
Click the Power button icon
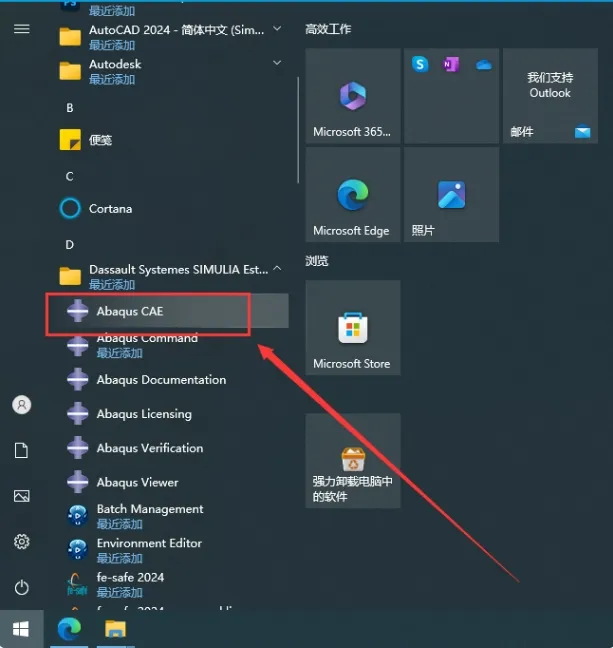click(21, 587)
